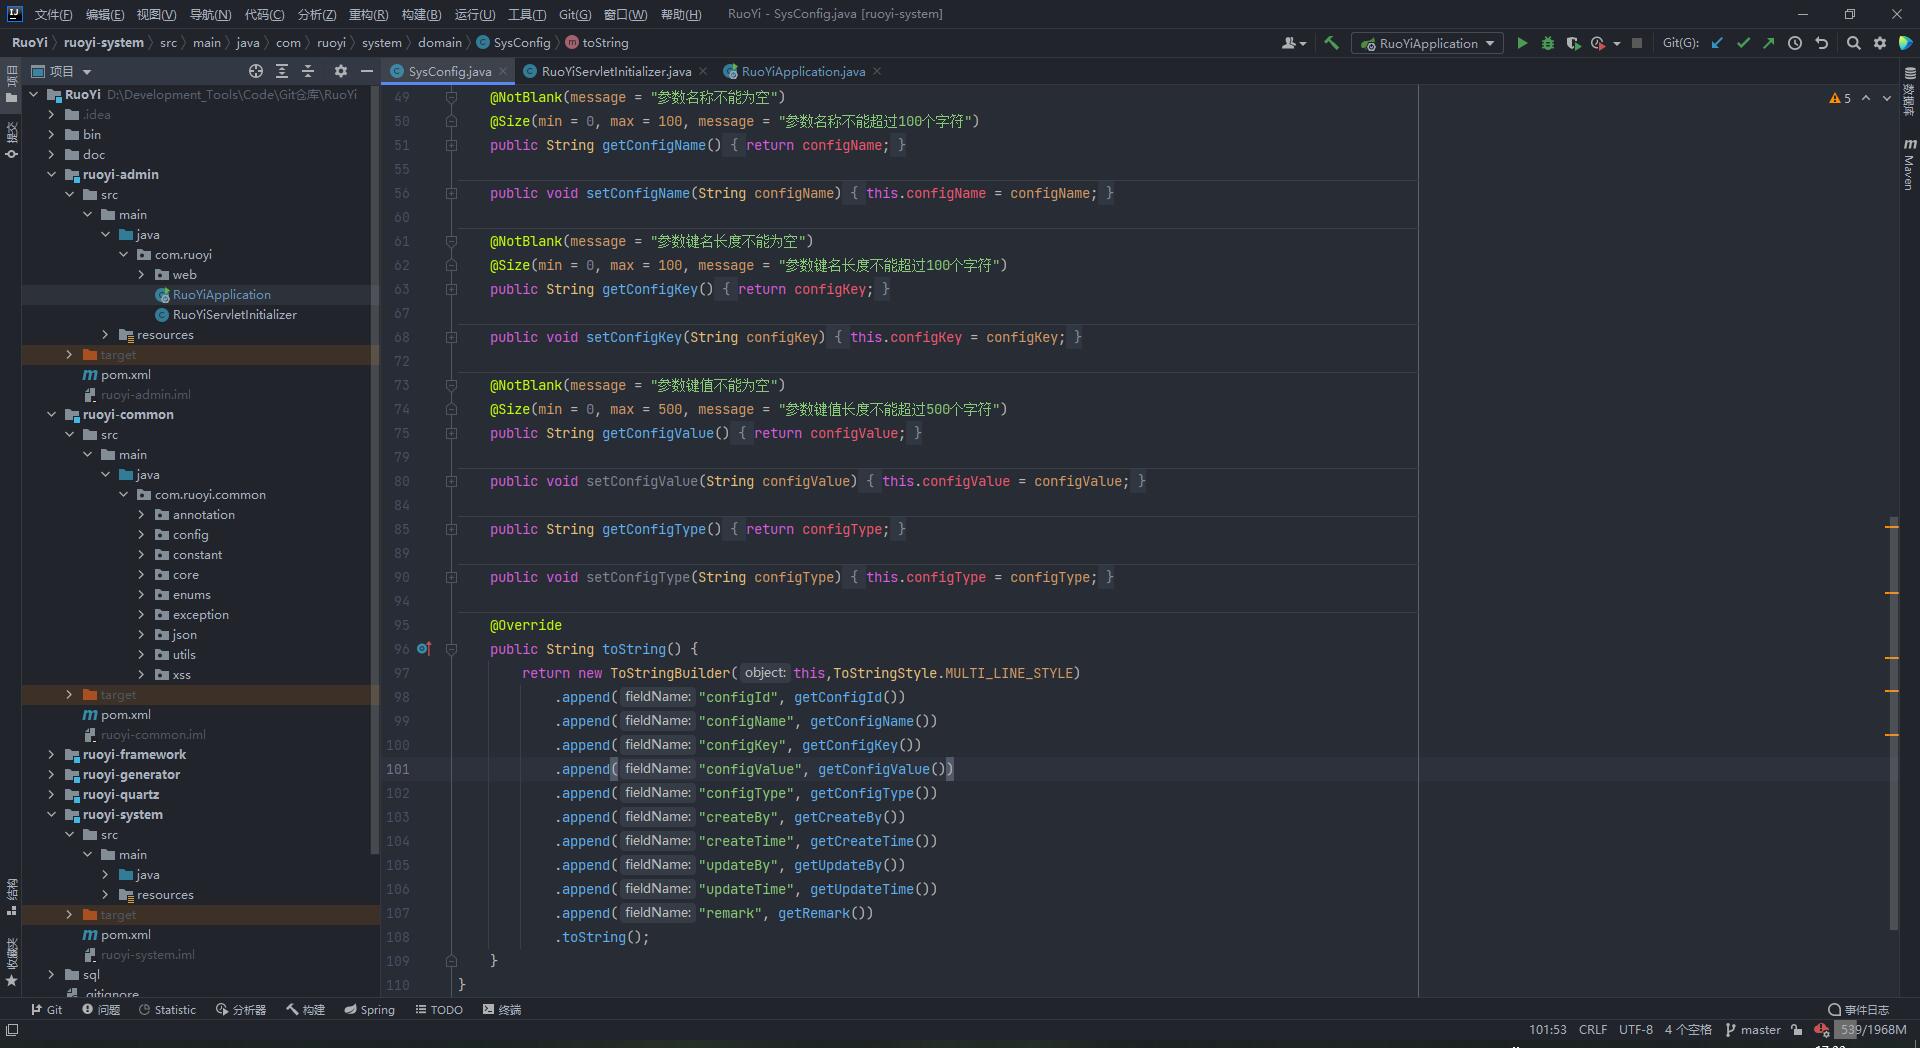The image size is (1920, 1048).
Task: Switch to RuoYiApplication.java editor tab
Action: coord(803,71)
